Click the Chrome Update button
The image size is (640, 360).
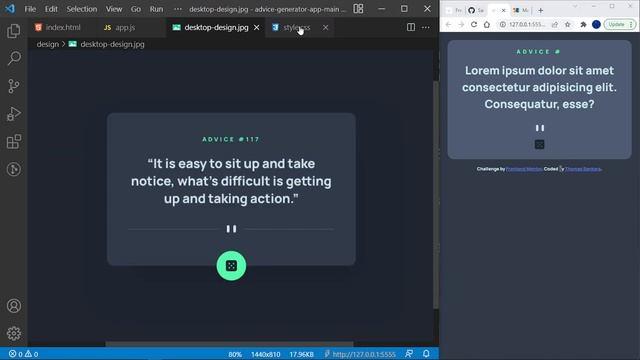pos(620,24)
